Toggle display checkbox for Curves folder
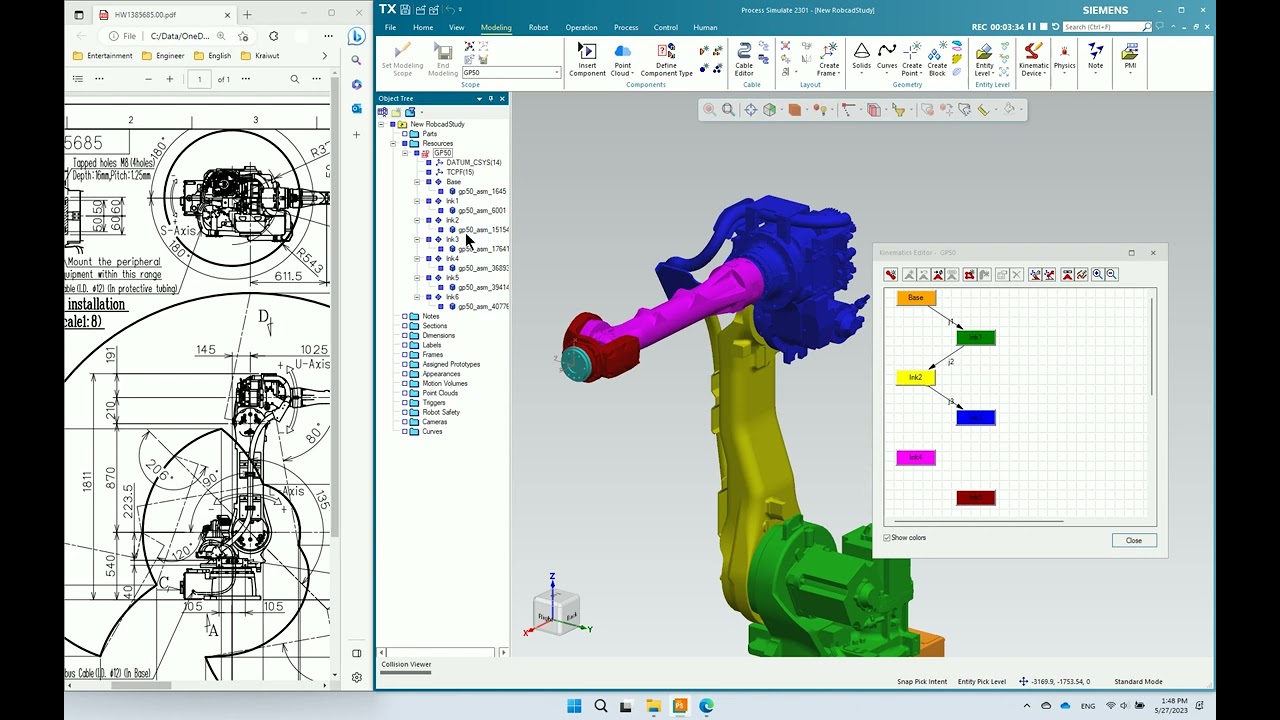This screenshot has height=720, width=1280. (405, 432)
